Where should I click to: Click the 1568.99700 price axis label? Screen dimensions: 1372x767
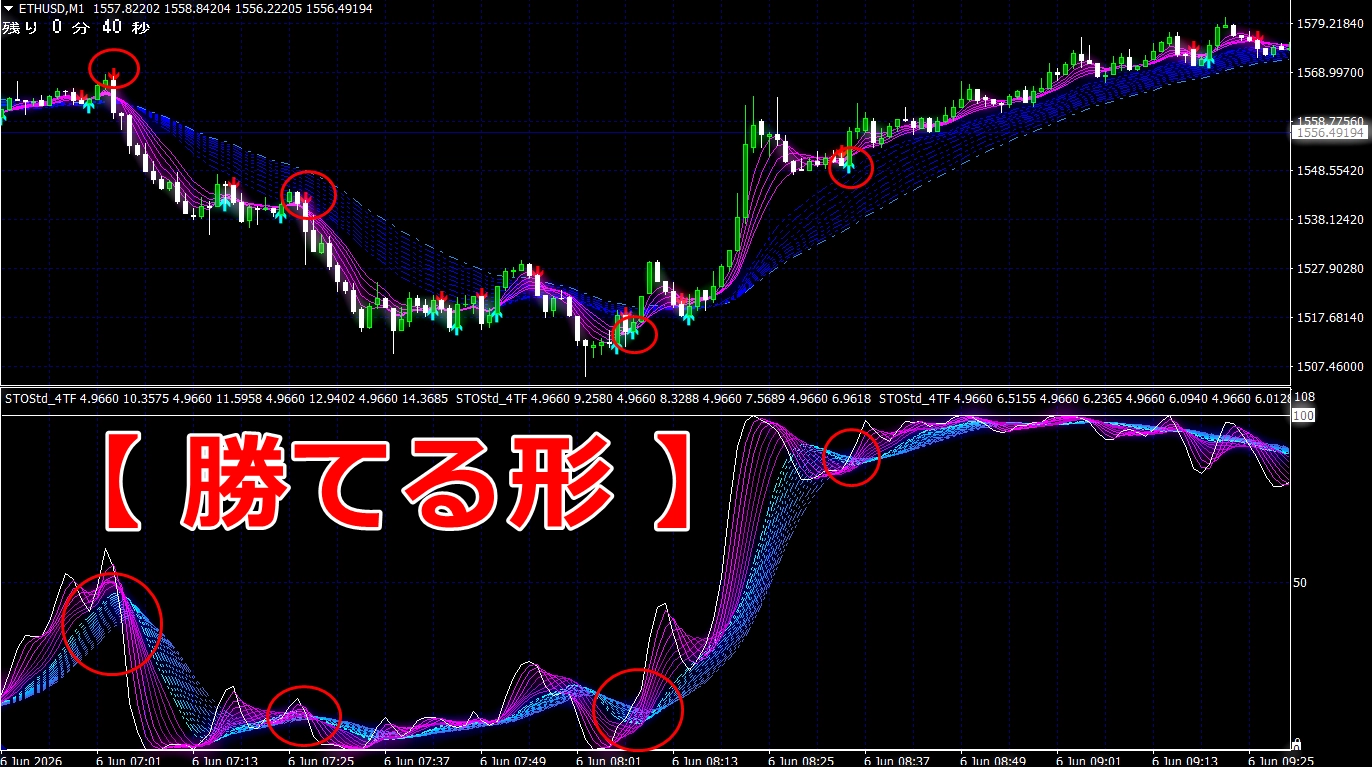(x=1331, y=72)
